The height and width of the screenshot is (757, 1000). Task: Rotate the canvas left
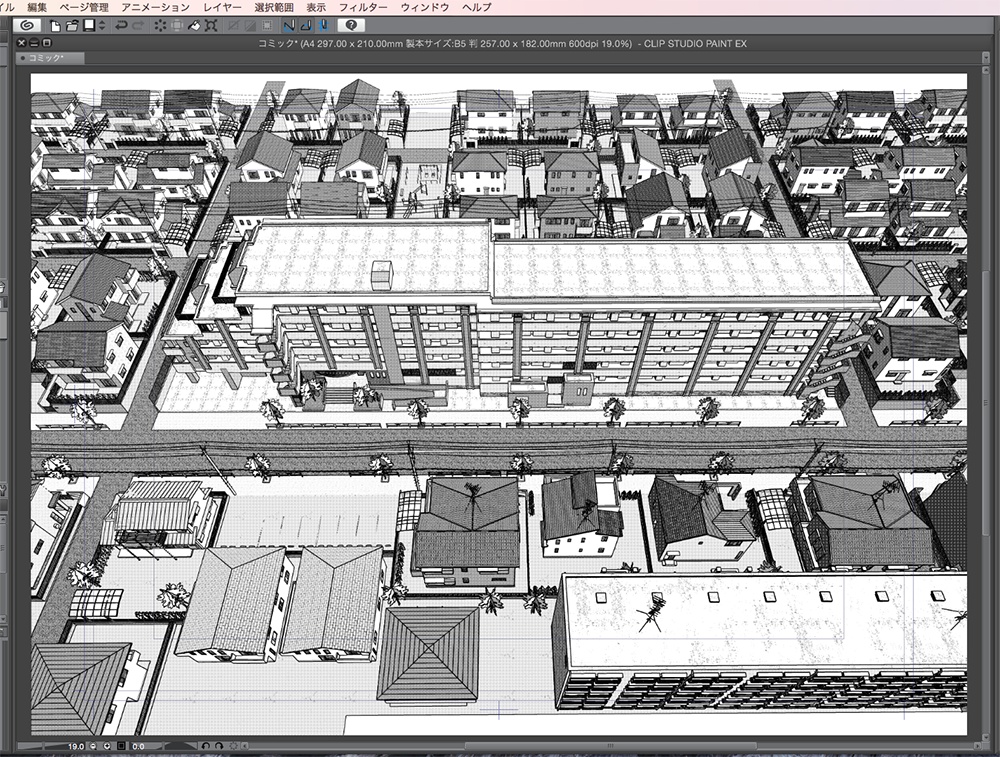(x=205, y=746)
